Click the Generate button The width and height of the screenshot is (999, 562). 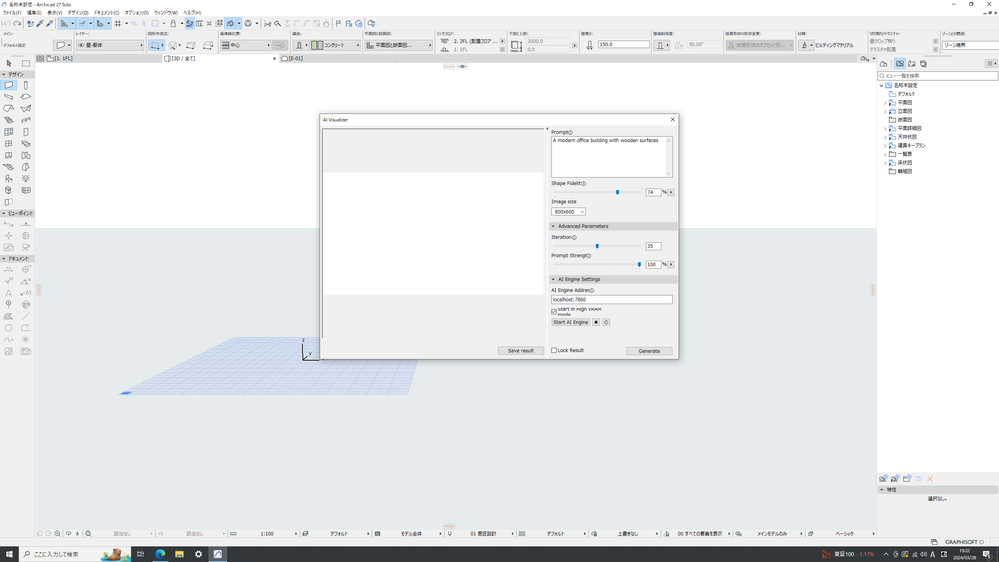[x=649, y=351]
